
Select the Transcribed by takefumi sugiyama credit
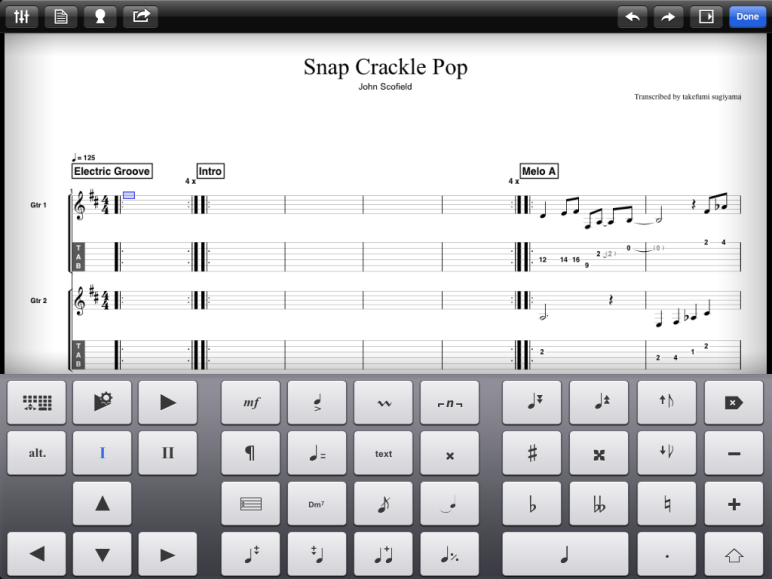point(687,96)
